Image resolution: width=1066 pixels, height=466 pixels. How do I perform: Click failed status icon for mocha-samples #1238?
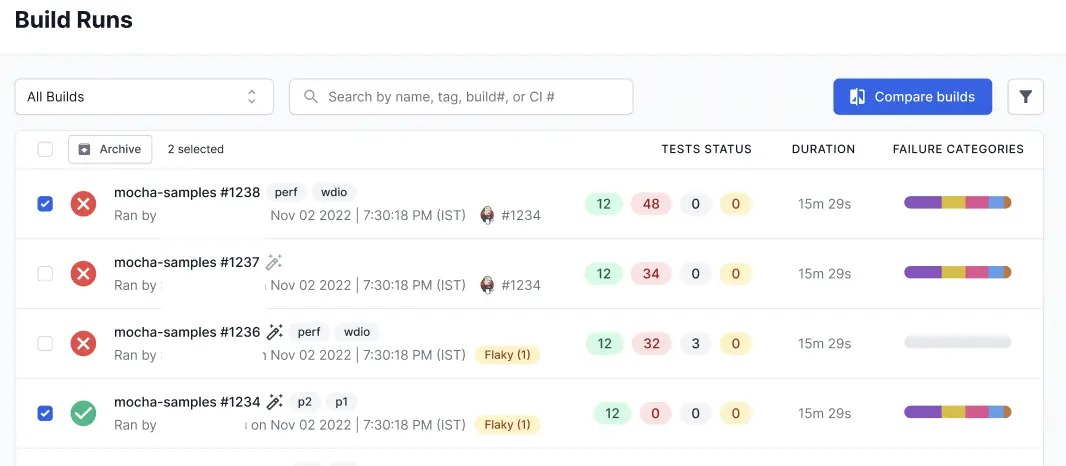[84, 204]
